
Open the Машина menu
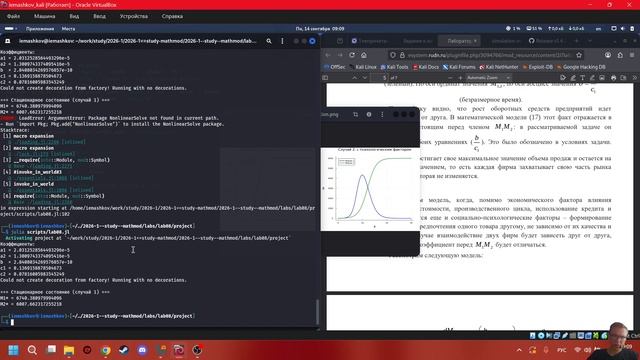click(44, 16)
